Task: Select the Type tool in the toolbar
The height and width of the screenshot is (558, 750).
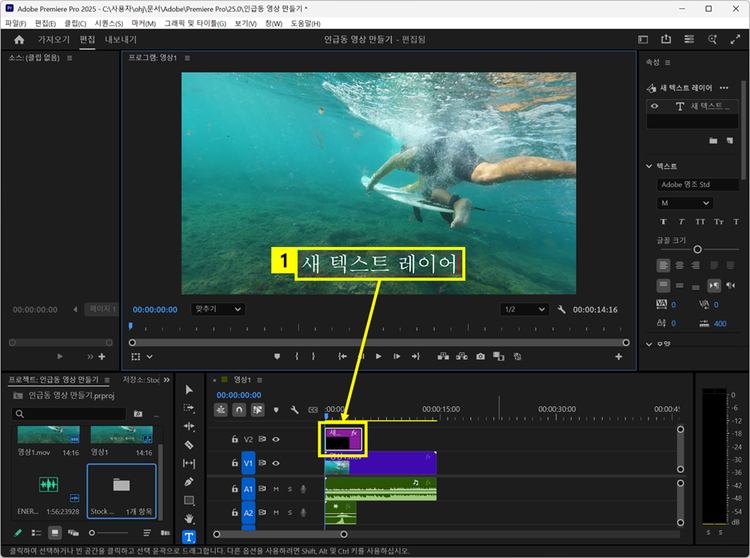Action: pyautogui.click(x=189, y=537)
